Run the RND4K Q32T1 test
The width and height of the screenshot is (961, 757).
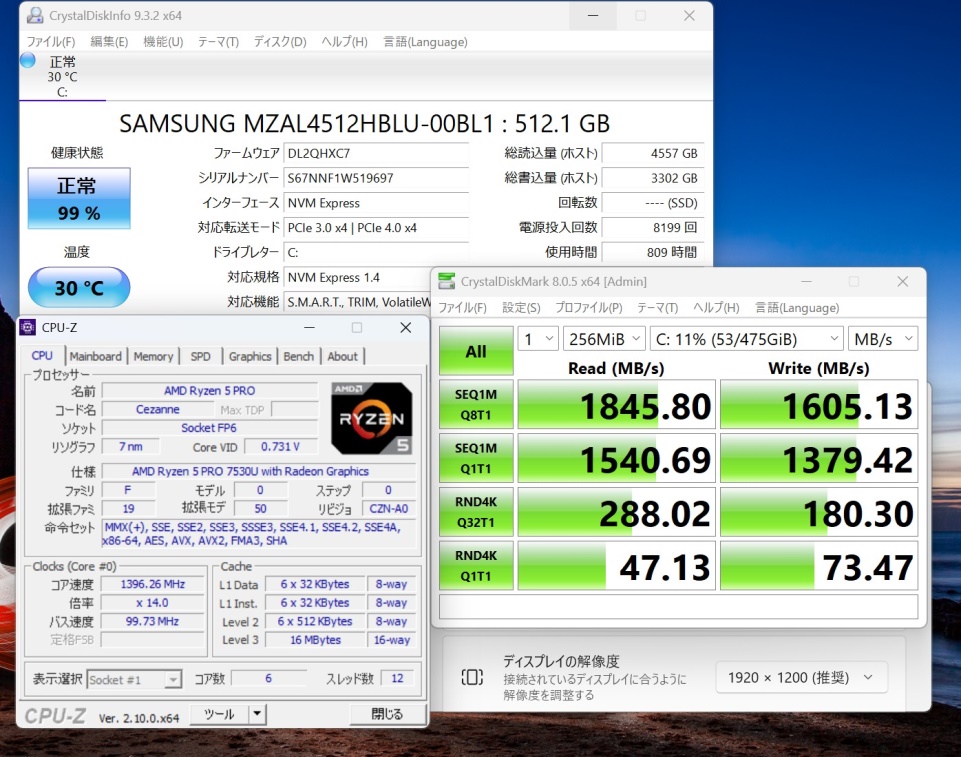pos(476,512)
